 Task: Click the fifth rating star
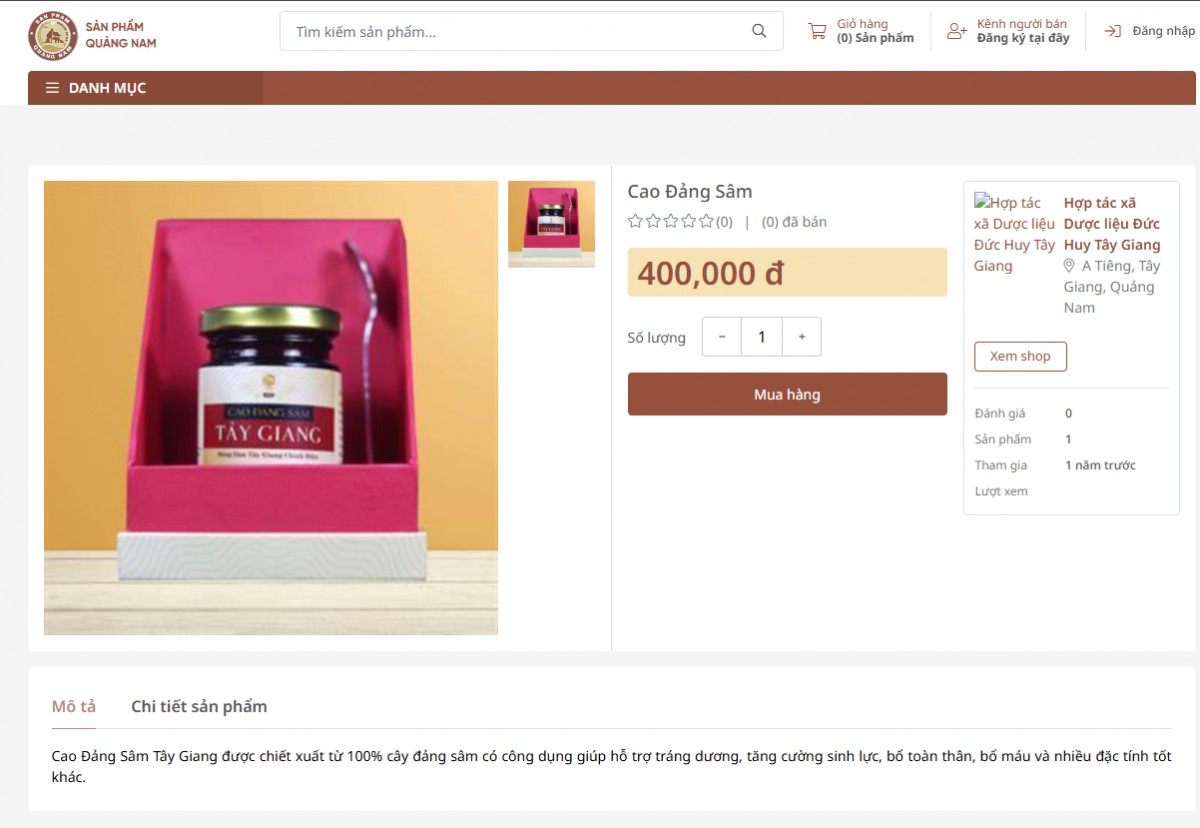(x=706, y=221)
